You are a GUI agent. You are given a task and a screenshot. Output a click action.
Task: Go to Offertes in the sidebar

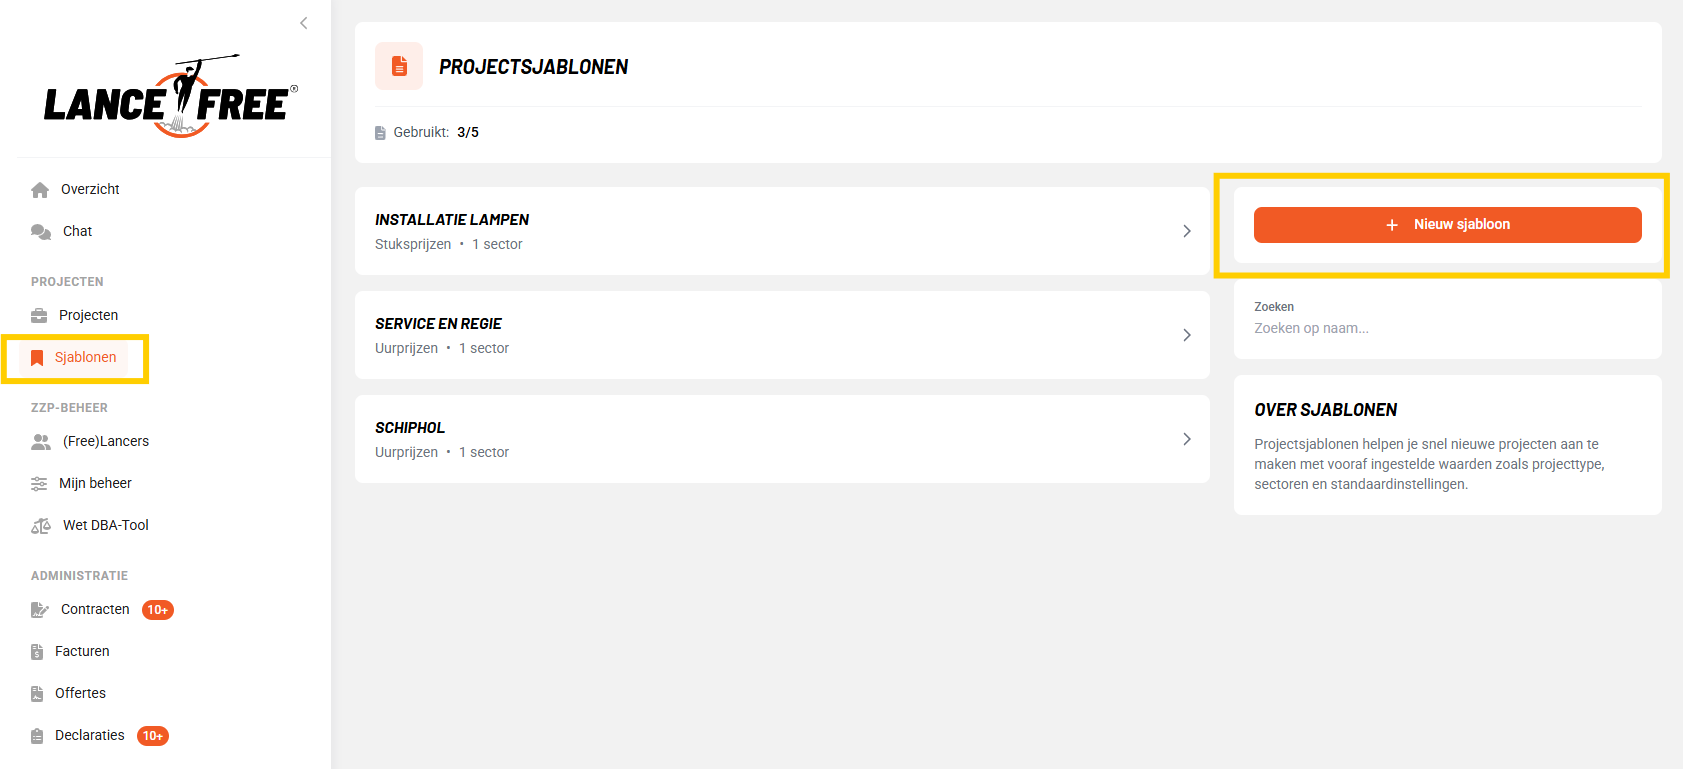(80, 693)
